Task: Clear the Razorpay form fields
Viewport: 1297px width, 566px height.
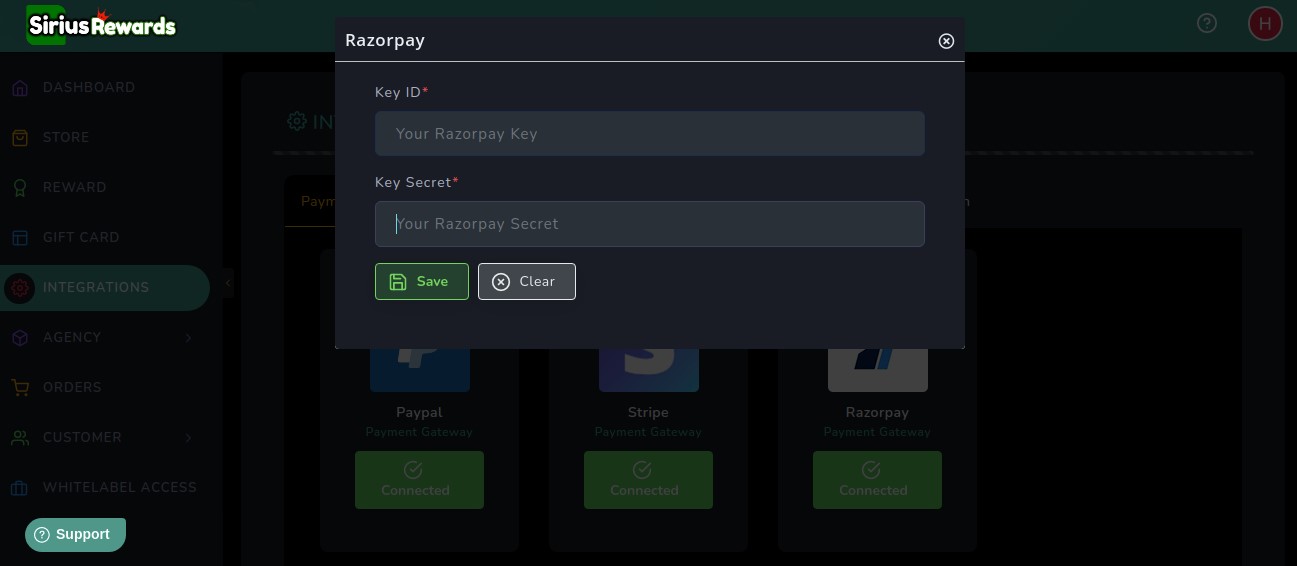Action: 527,281
